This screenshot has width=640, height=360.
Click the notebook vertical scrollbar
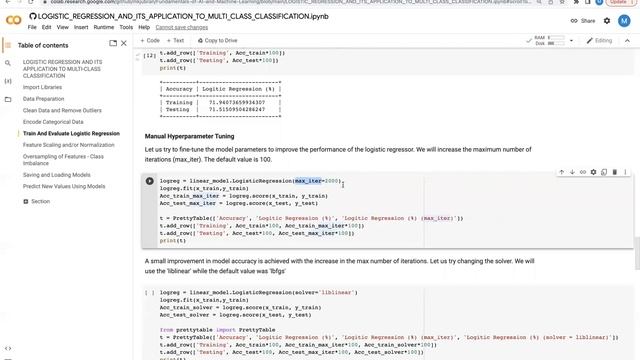[x=637, y=253]
